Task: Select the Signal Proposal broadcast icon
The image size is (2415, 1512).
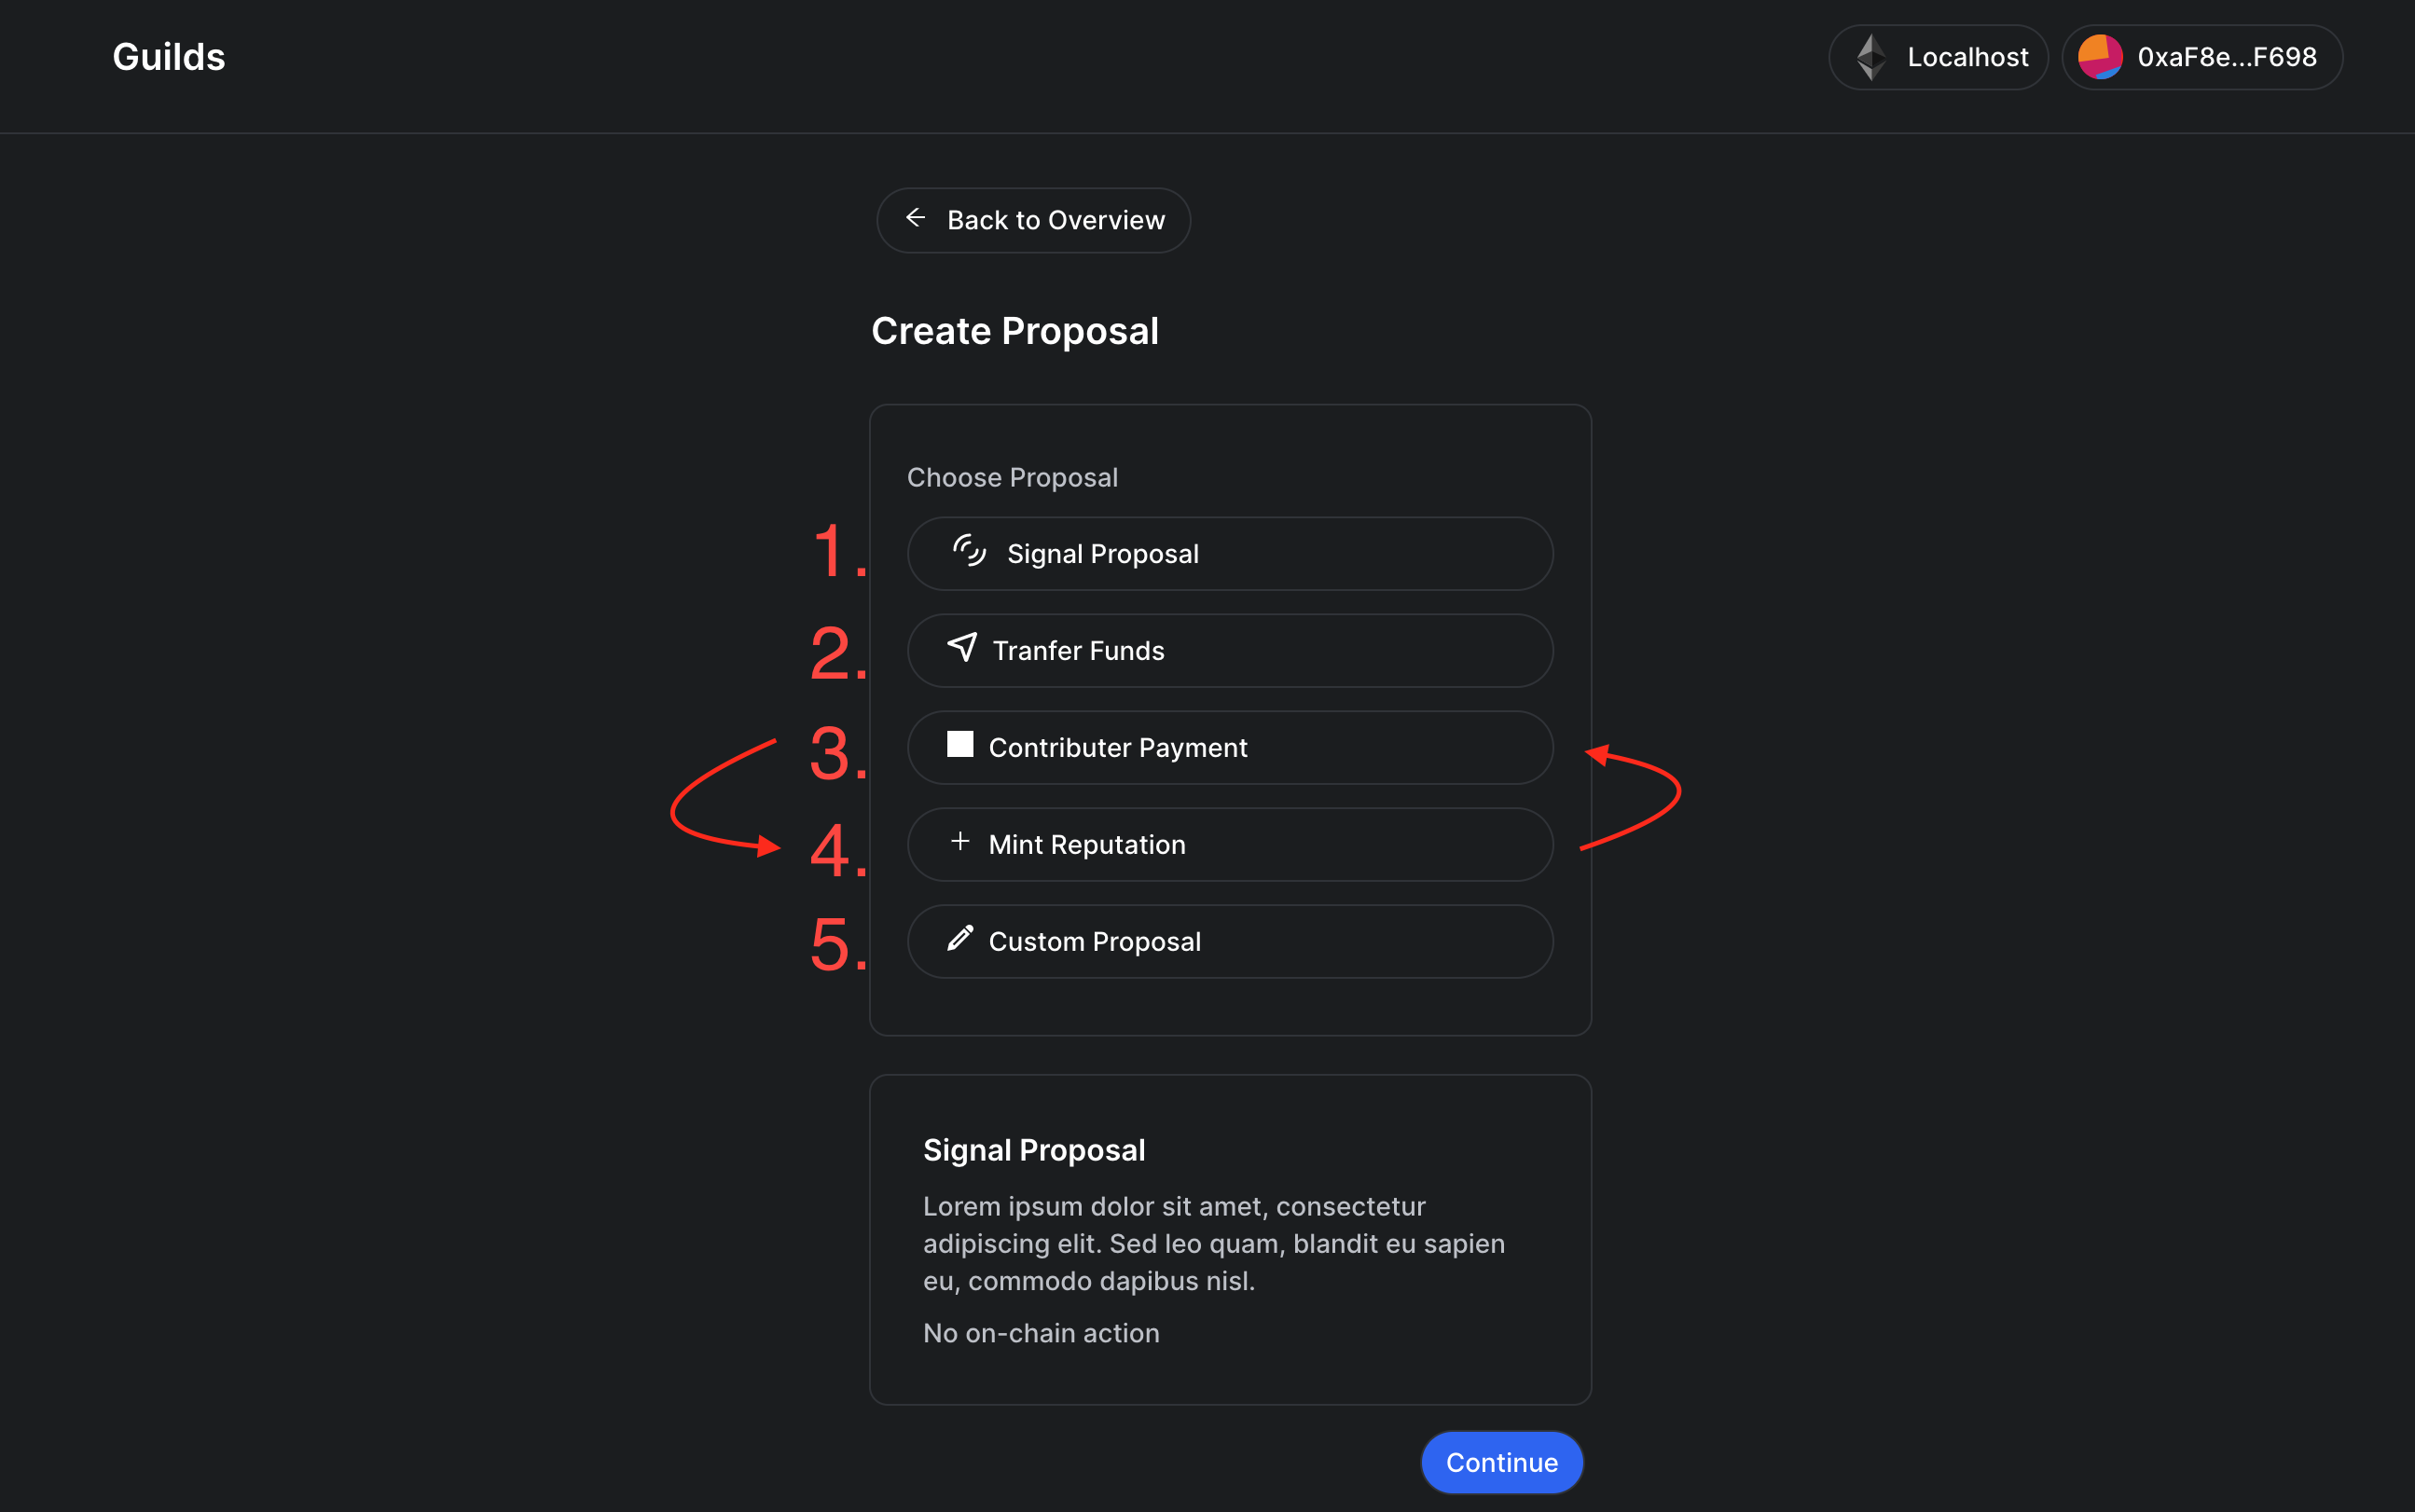Action: [x=967, y=552]
